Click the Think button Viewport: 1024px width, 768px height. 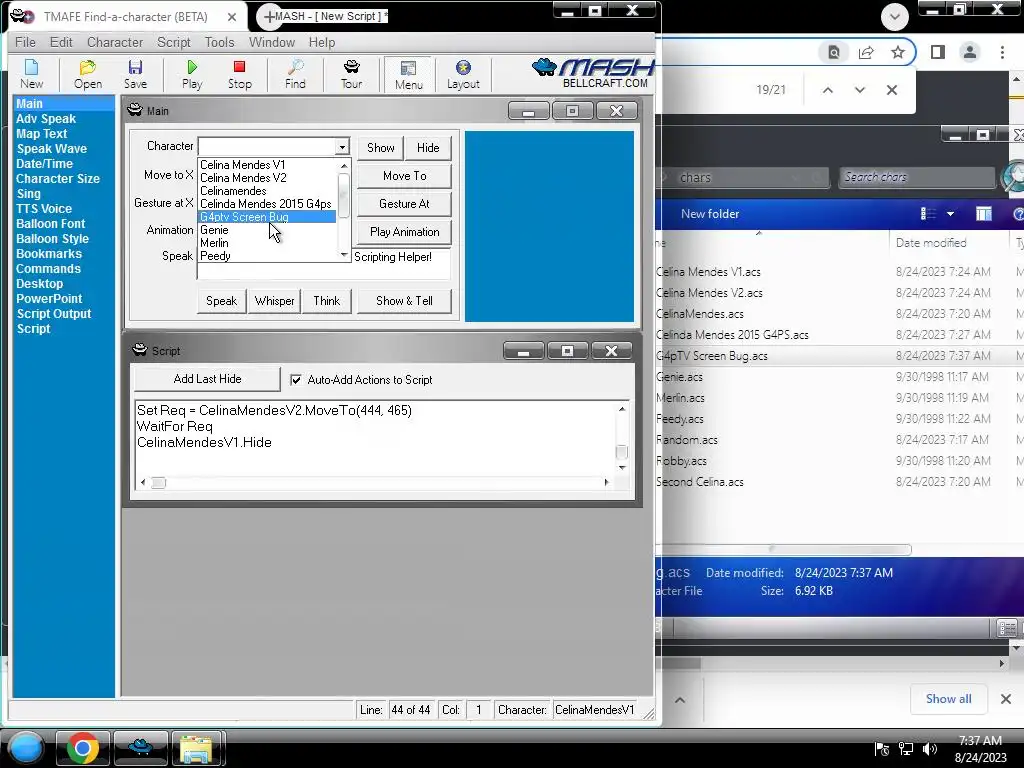tap(327, 301)
